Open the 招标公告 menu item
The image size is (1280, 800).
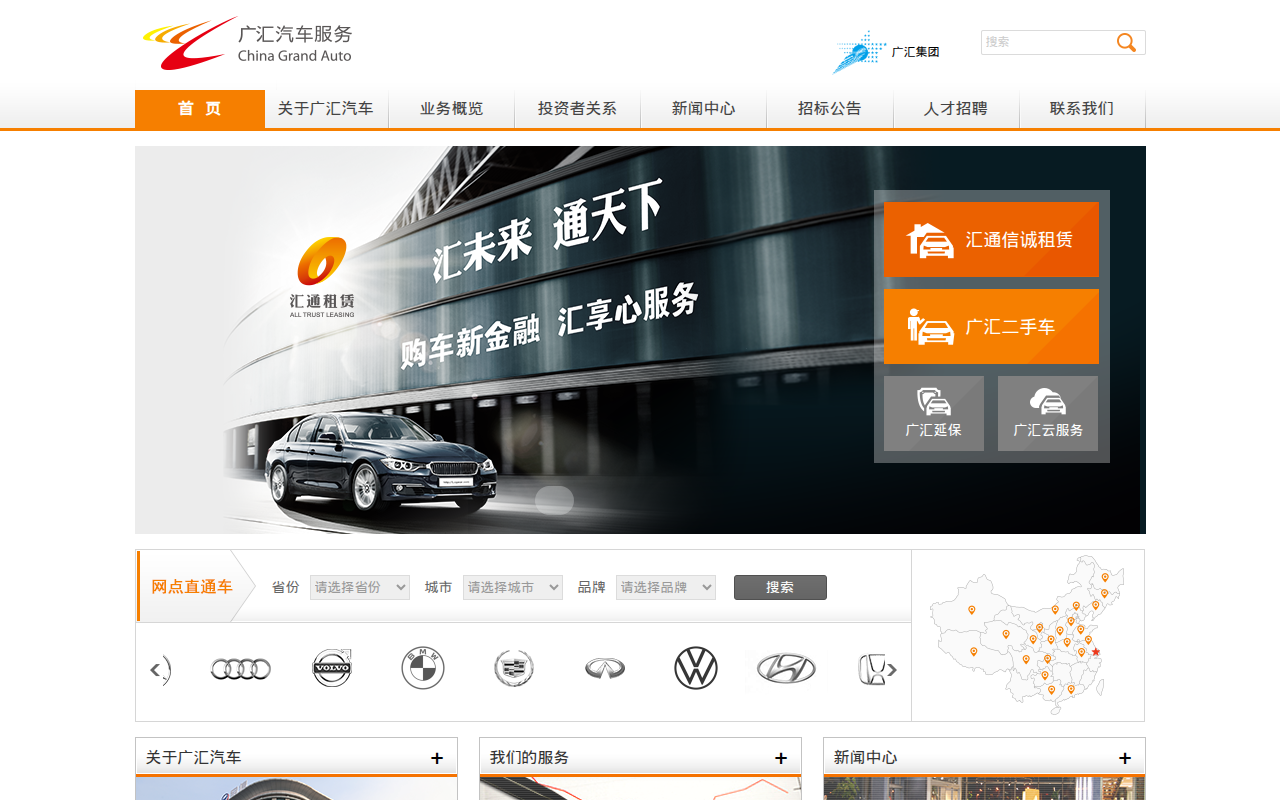[x=830, y=109]
